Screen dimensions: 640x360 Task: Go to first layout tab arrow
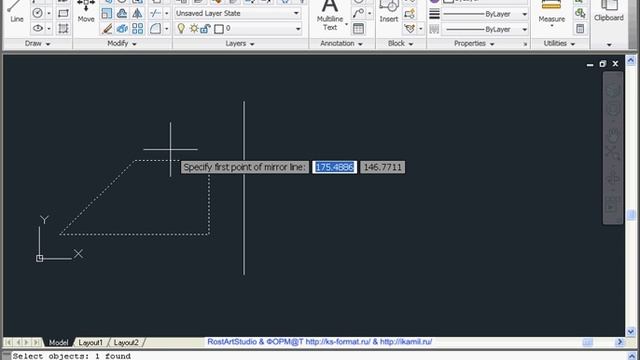point(8,342)
